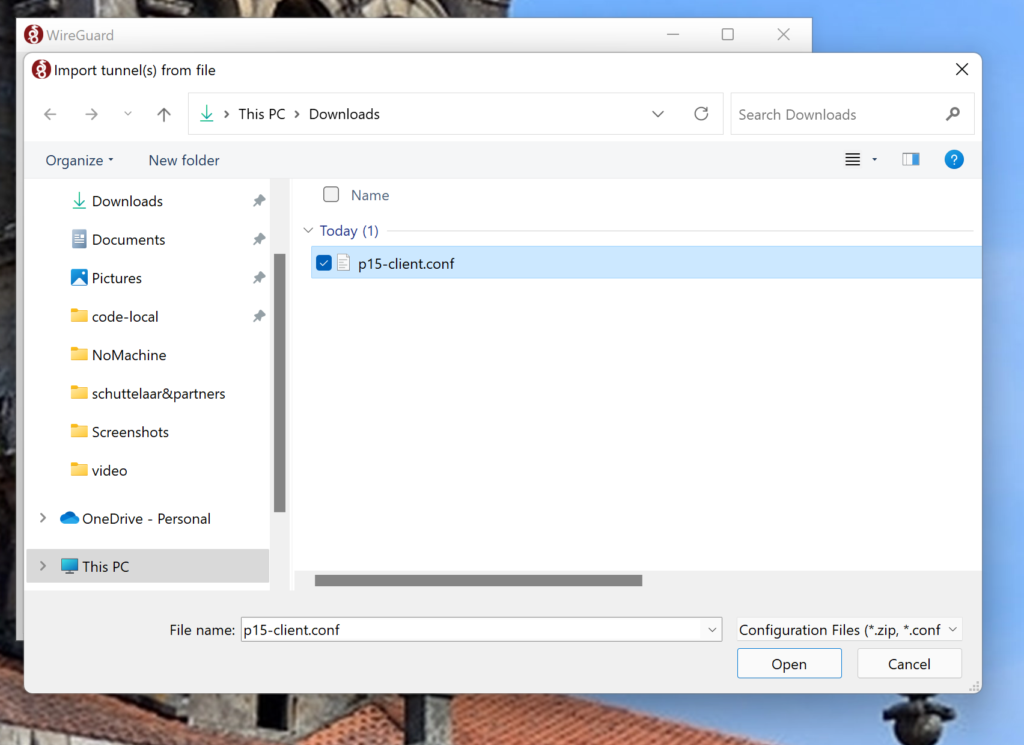1024x745 pixels.
Task: Open the Help question mark icon
Action: coord(954,160)
